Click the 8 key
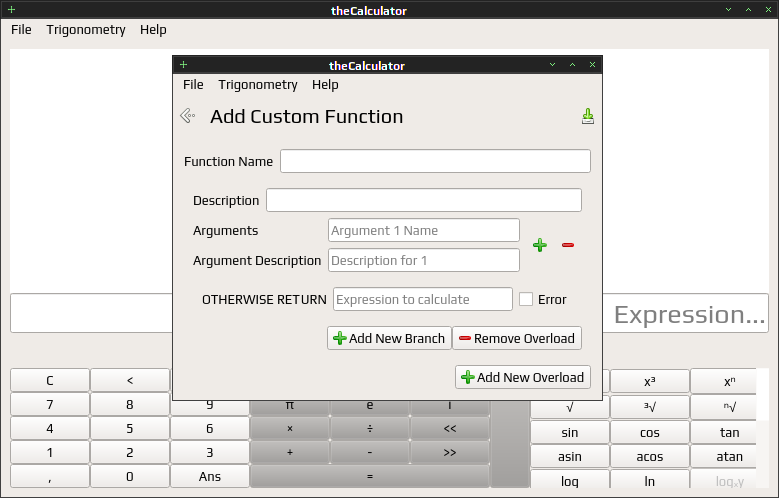779x498 pixels. coord(130,405)
